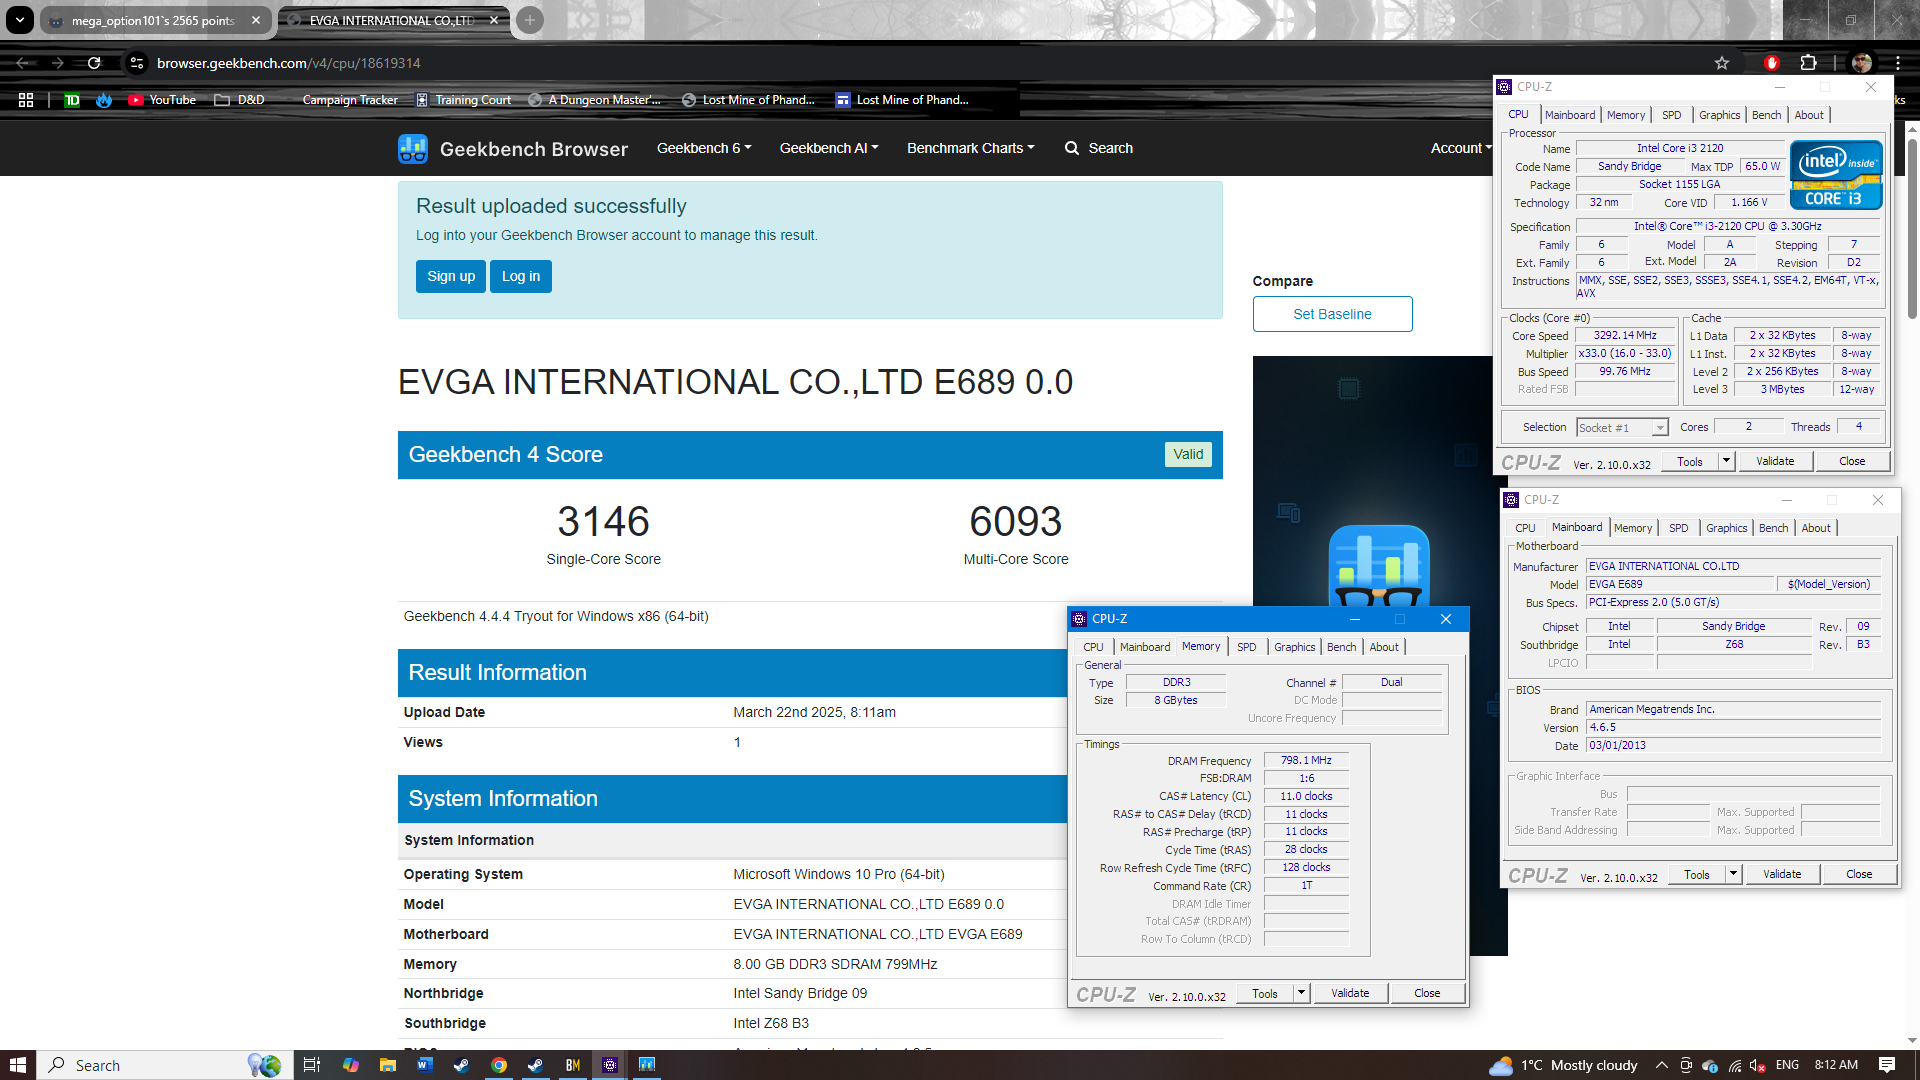Click the BIOS version field 4.6.5
This screenshot has height=1080, width=1920.
1733,728
